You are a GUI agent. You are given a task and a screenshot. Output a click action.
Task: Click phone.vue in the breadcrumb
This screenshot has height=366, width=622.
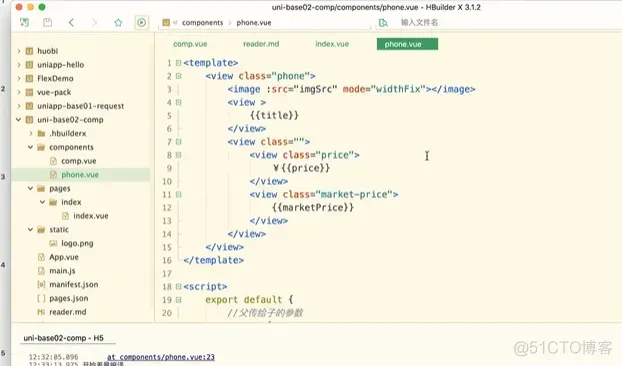[x=254, y=23]
